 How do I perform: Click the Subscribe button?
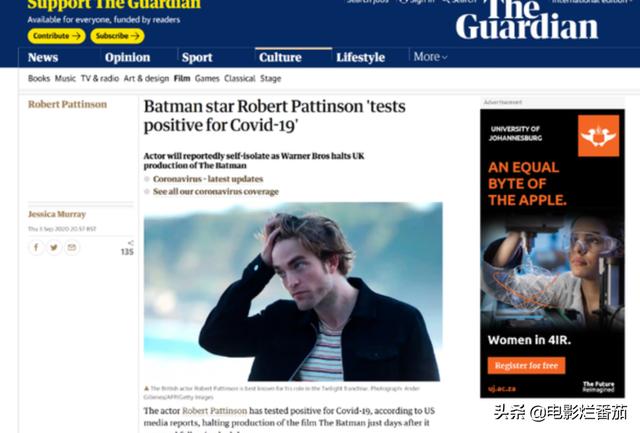pos(117,36)
